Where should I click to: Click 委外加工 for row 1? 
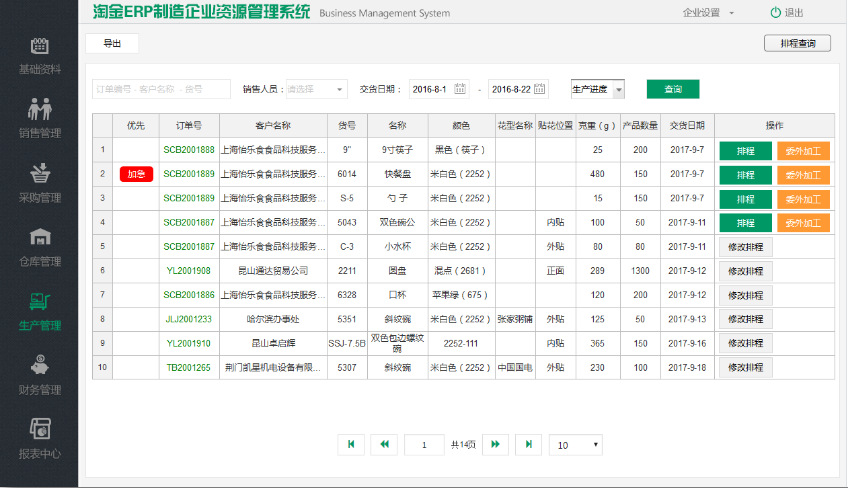tap(803, 150)
